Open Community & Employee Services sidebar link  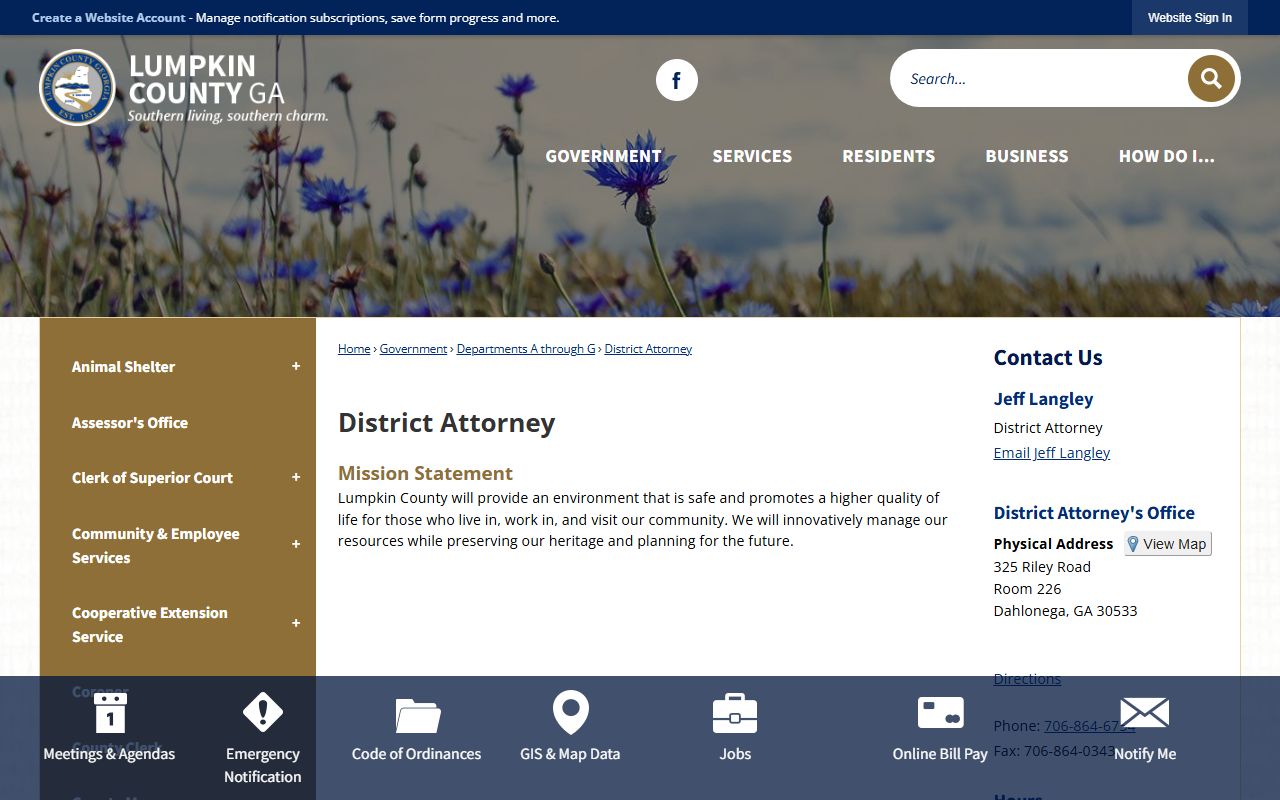tap(156, 546)
